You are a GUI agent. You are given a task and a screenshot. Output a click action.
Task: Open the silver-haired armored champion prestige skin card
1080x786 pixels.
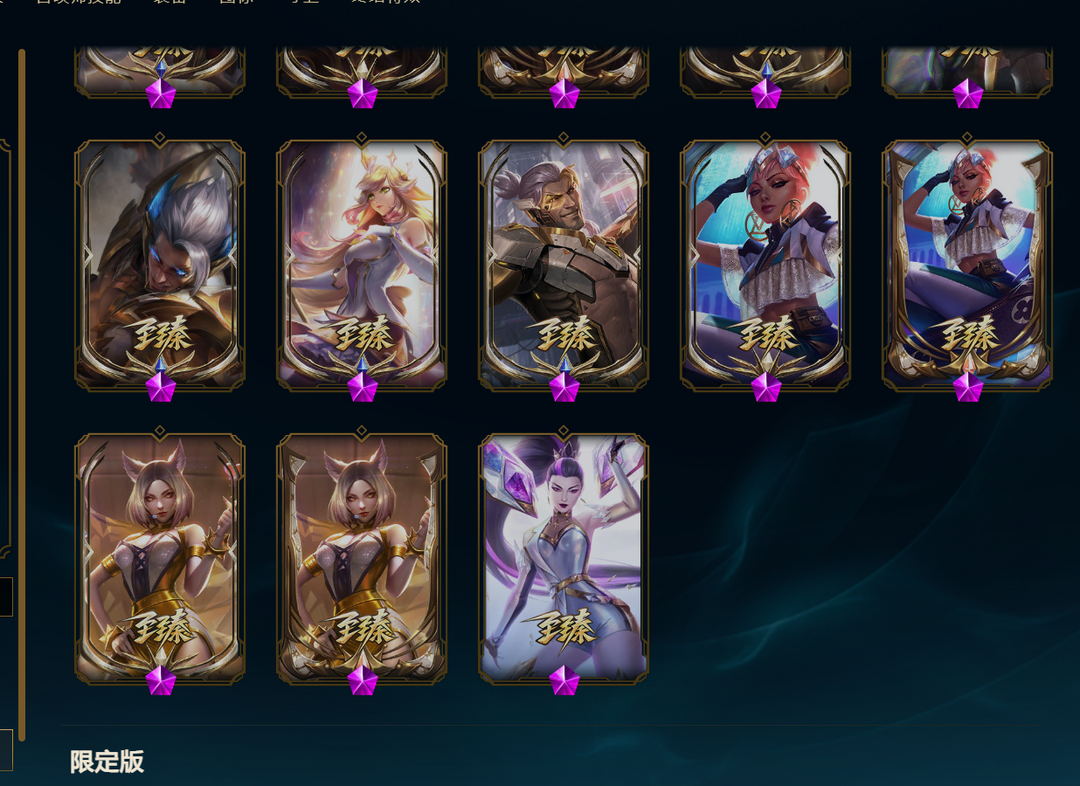(x=160, y=265)
